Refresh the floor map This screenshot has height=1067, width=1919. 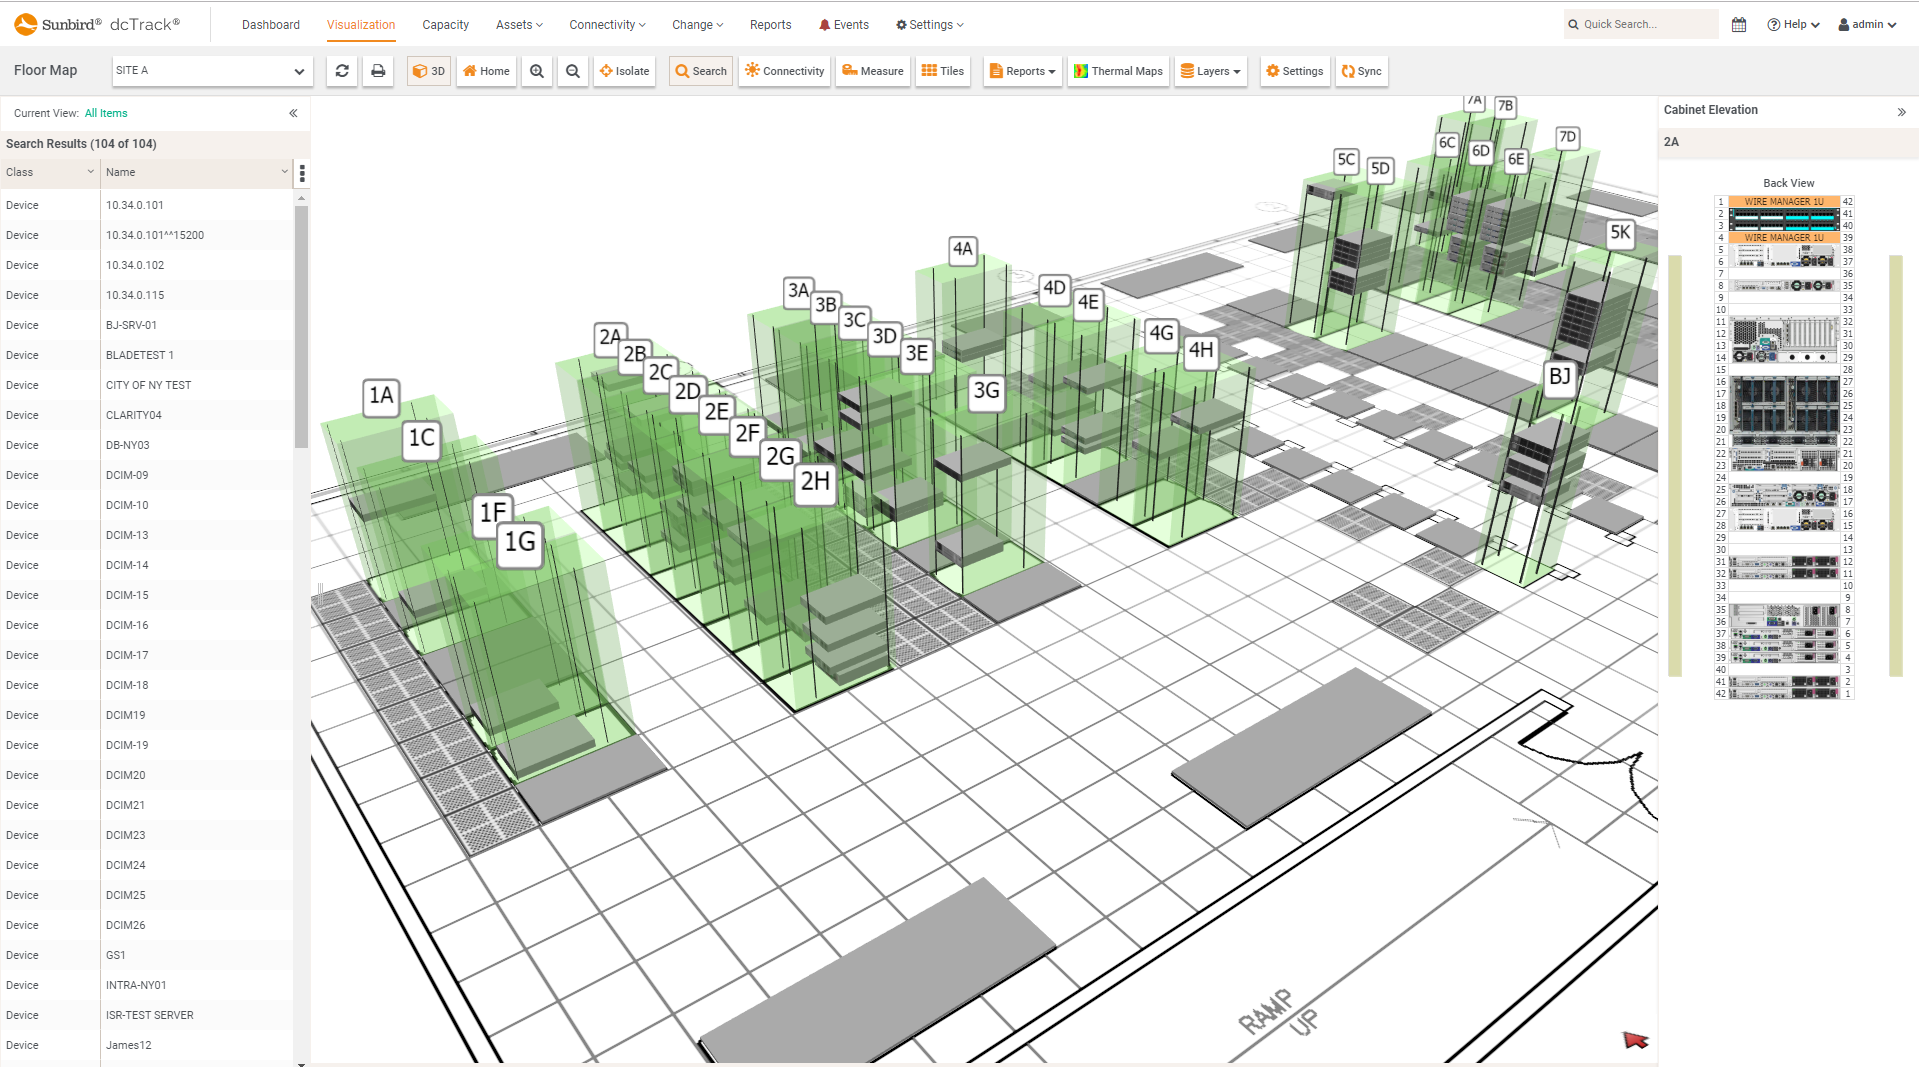[341, 71]
